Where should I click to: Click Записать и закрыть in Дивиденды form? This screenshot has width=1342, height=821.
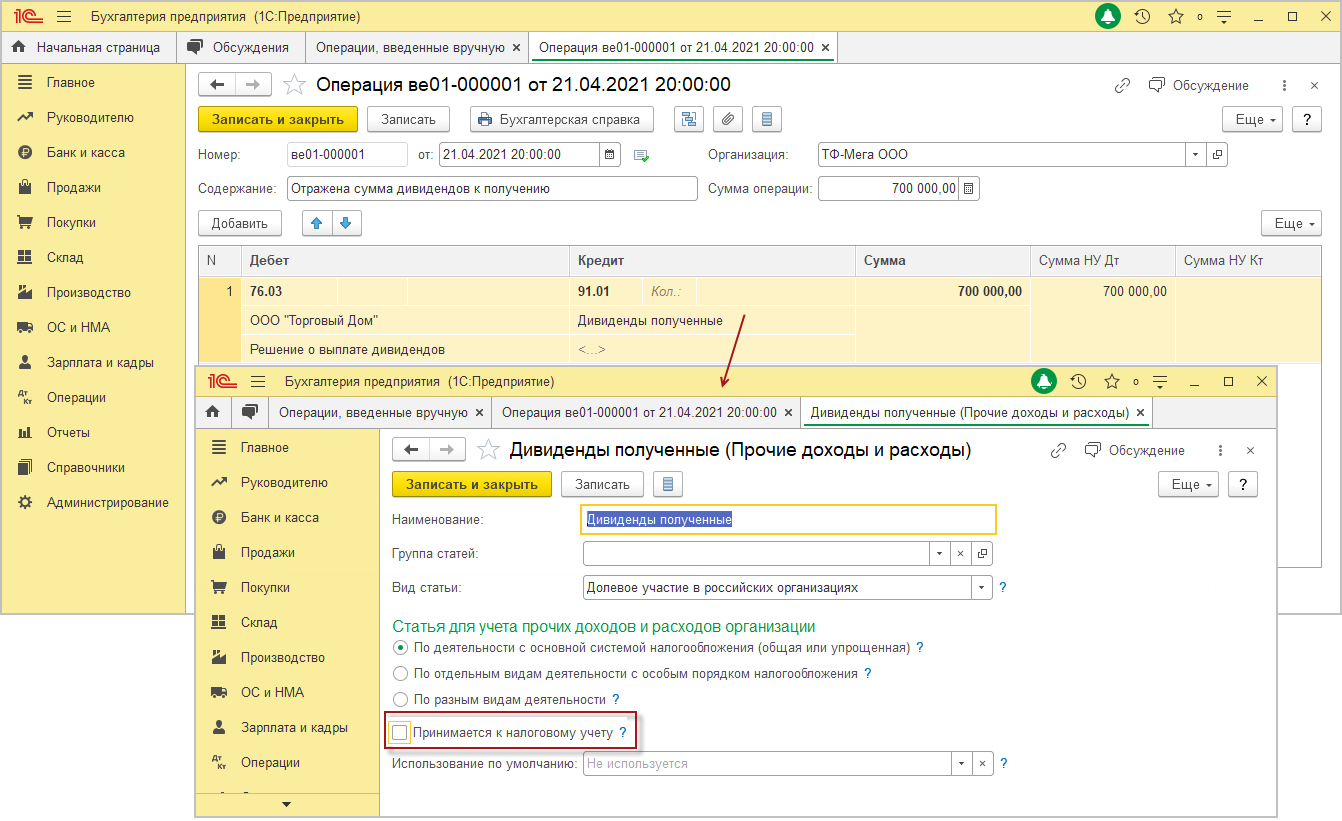[x=472, y=484]
